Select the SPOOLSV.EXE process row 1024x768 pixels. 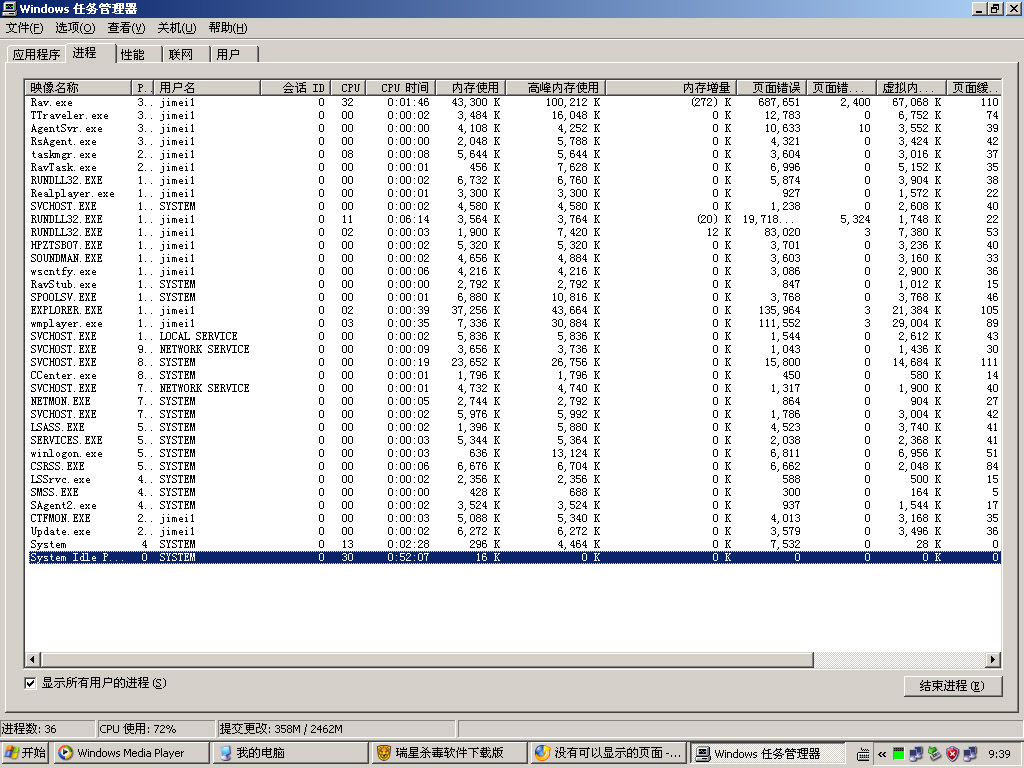[x=515, y=298]
